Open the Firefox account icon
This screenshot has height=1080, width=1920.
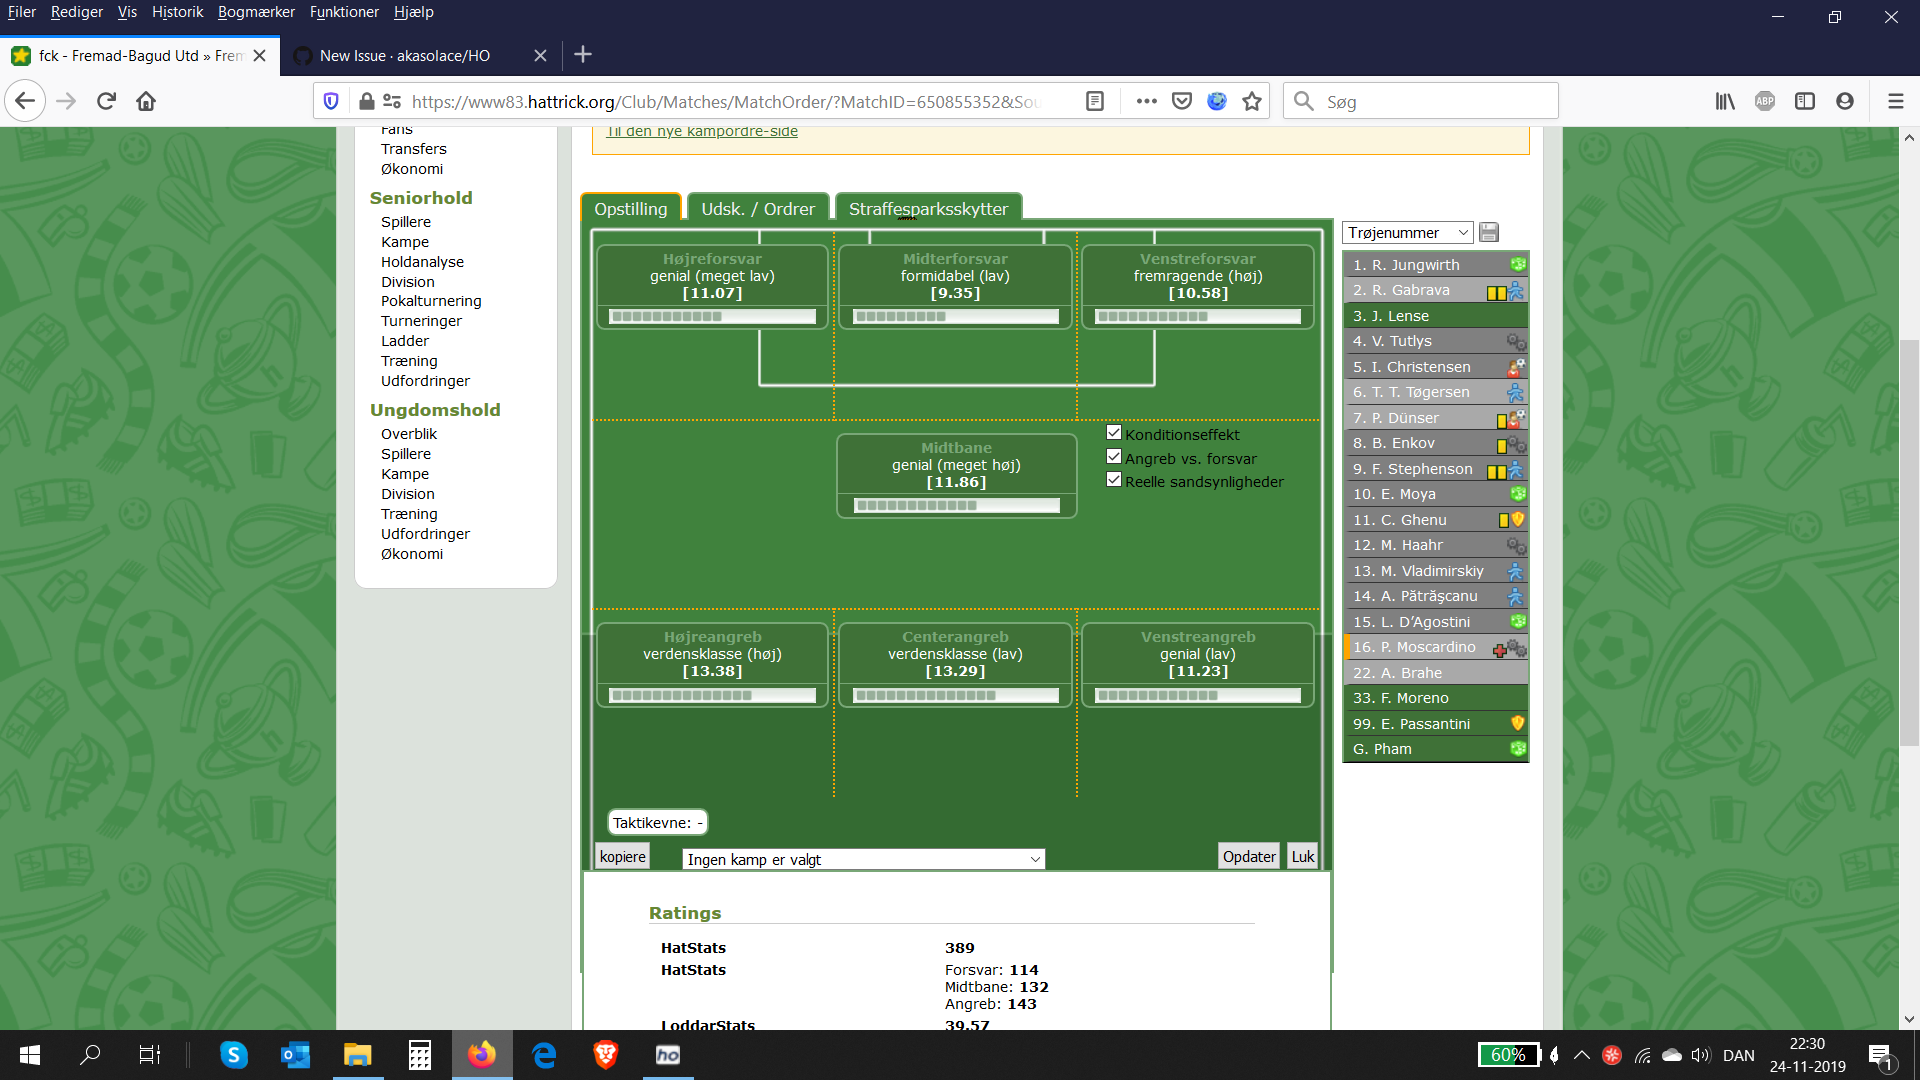click(x=1845, y=101)
